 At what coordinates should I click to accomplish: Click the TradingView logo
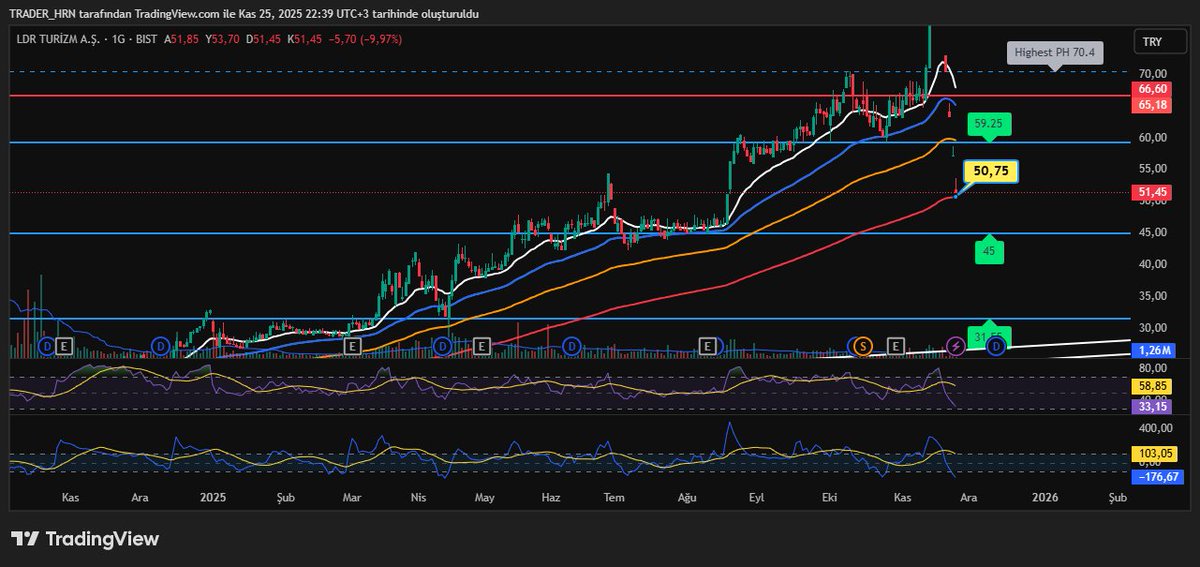[x=85, y=539]
